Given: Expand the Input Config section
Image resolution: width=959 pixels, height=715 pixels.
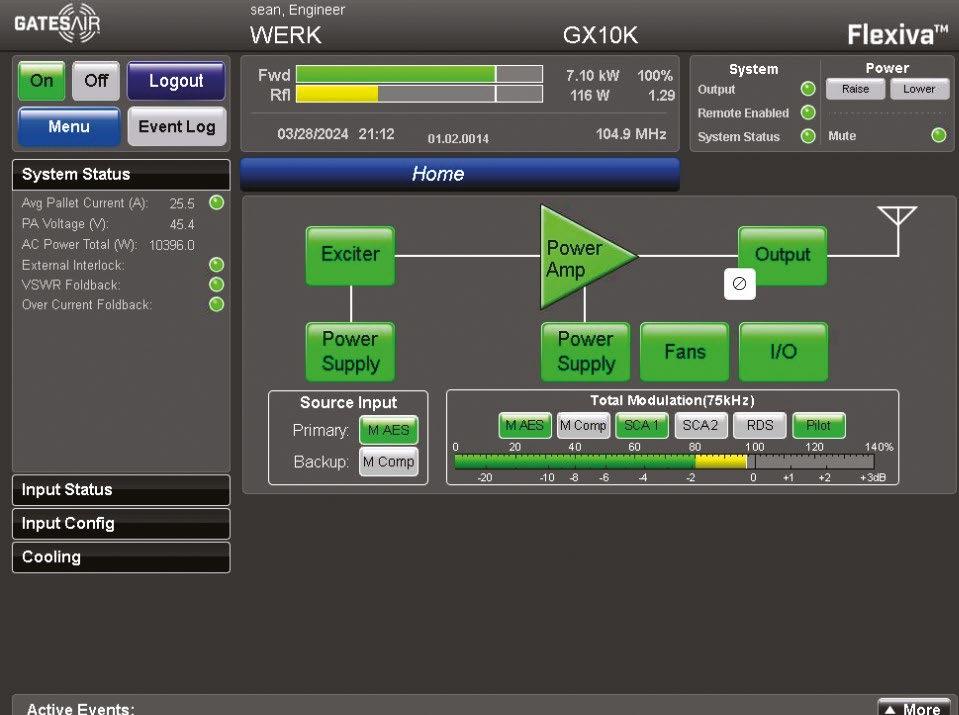Looking at the screenshot, I should click(x=121, y=524).
